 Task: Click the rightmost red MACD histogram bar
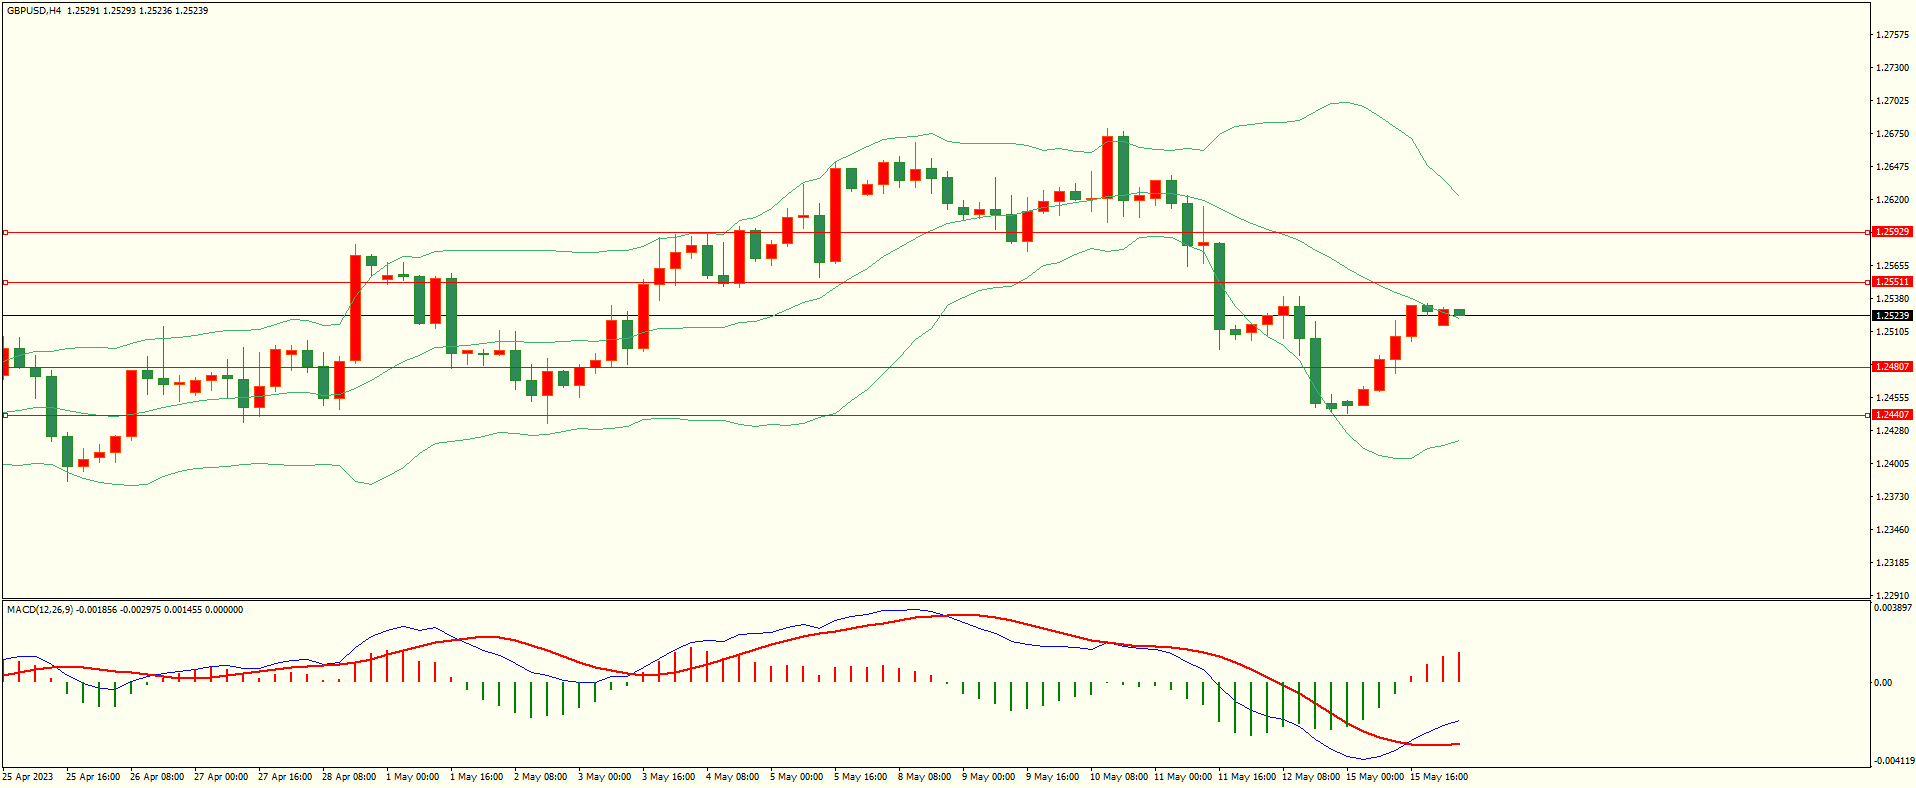click(1459, 667)
